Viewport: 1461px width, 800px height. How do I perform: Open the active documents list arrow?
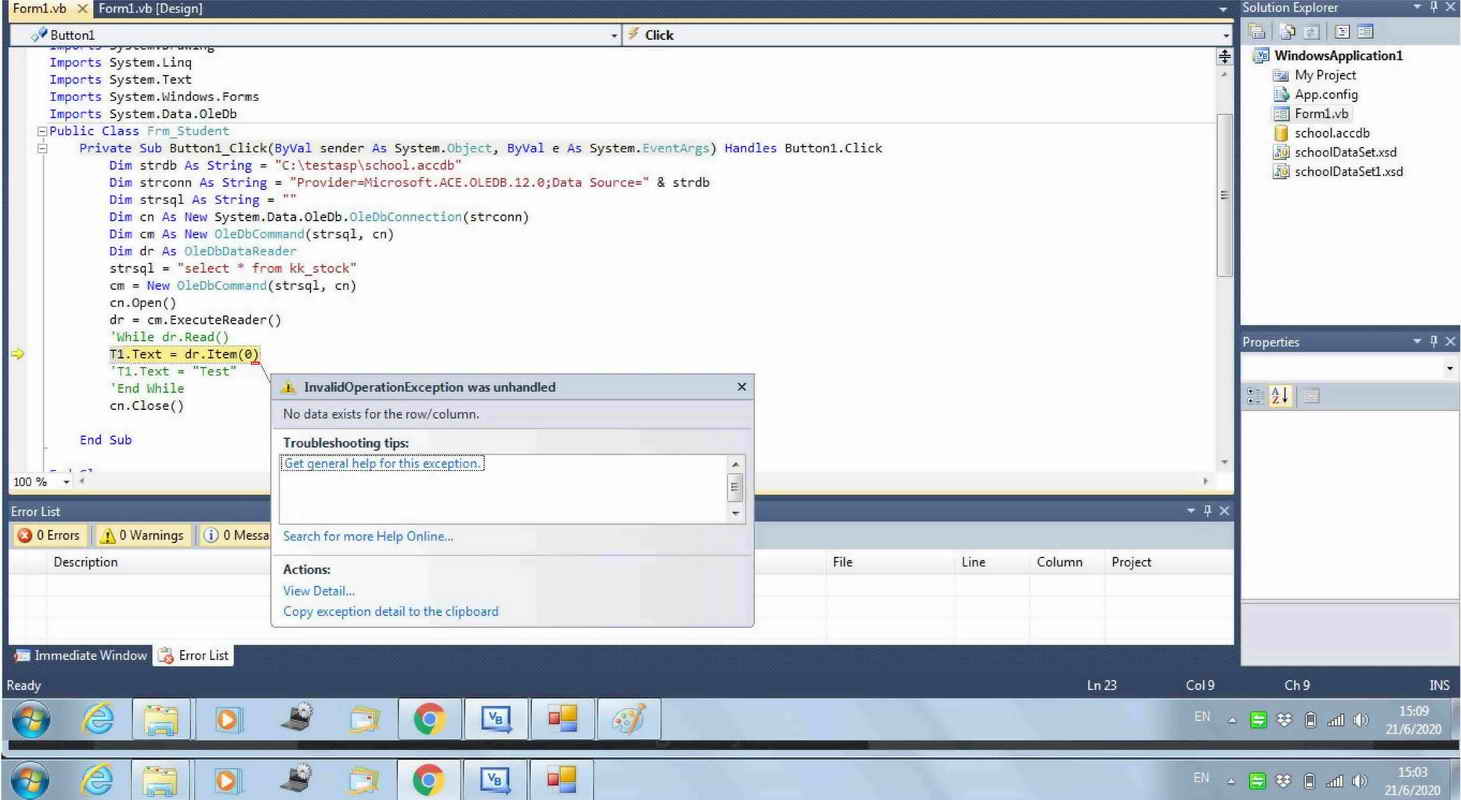pos(1225,8)
